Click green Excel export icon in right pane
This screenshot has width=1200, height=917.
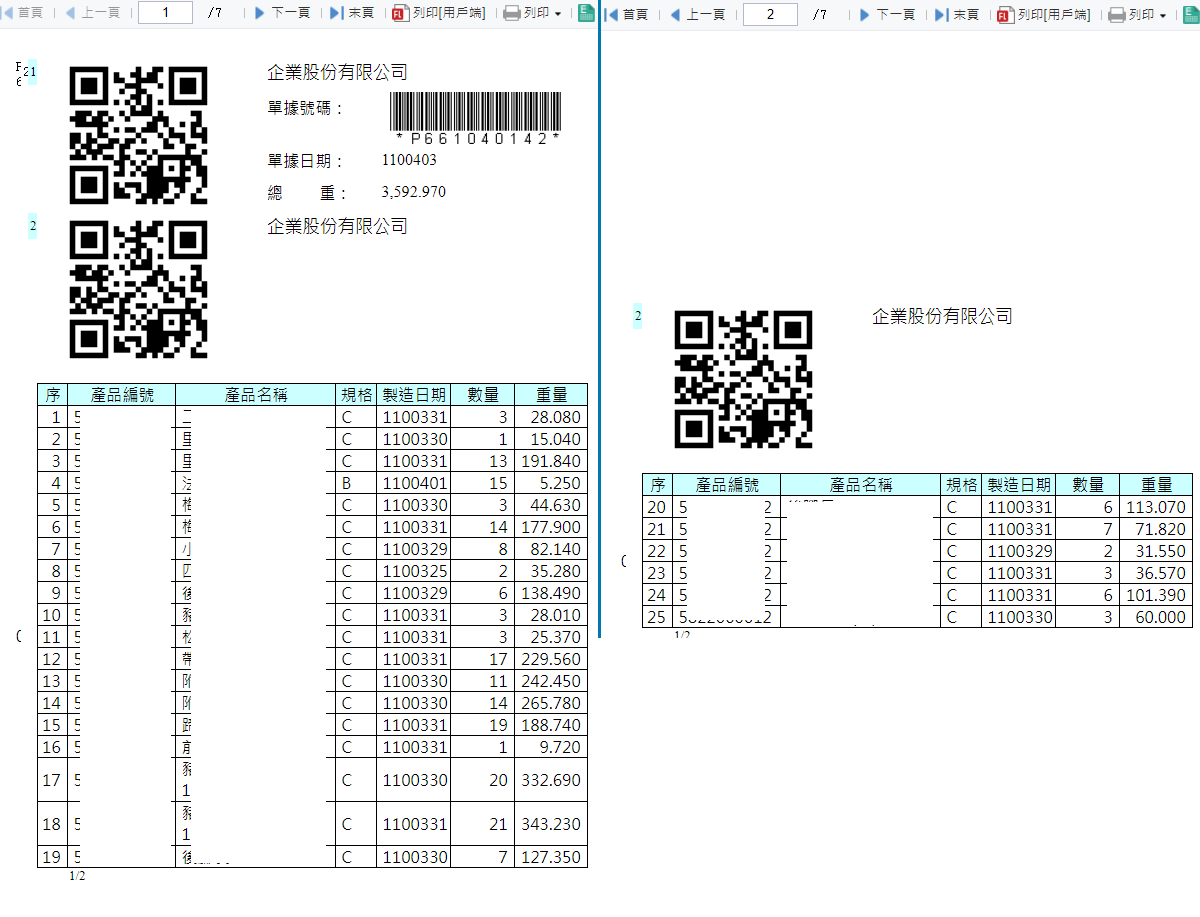pyautogui.click(x=1192, y=14)
